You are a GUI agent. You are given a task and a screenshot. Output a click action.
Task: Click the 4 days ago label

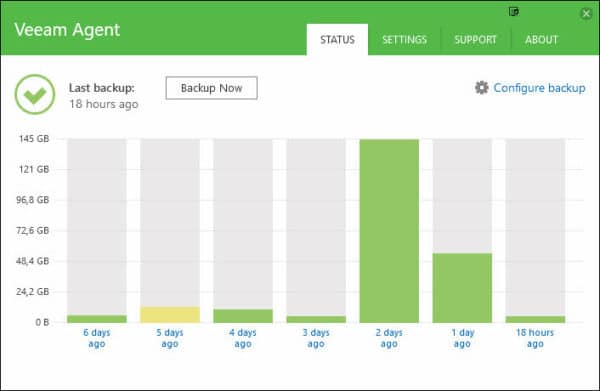(x=243, y=338)
